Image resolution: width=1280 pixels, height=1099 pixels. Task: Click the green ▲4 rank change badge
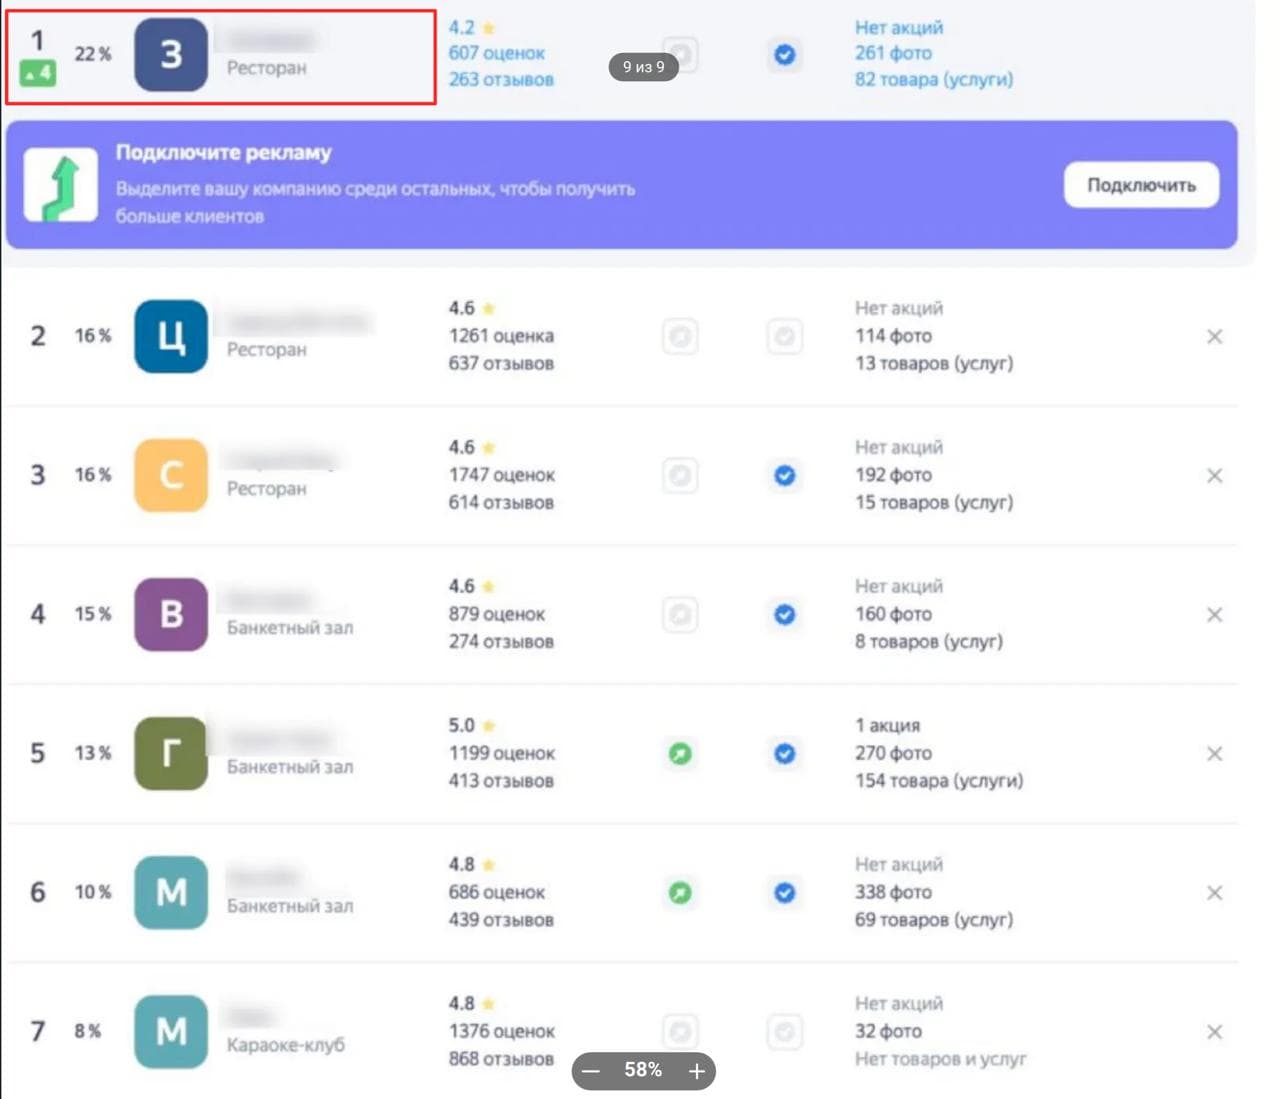37,73
